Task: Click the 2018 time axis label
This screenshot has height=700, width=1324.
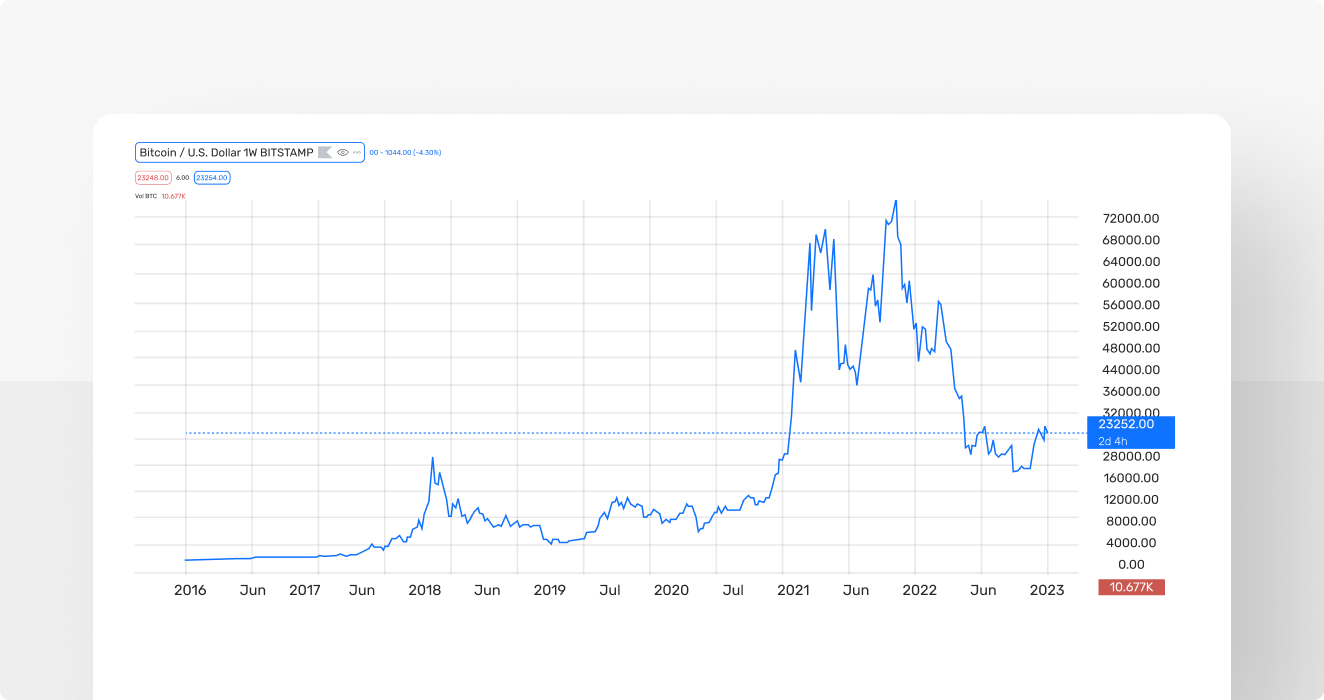Action: coord(425,590)
